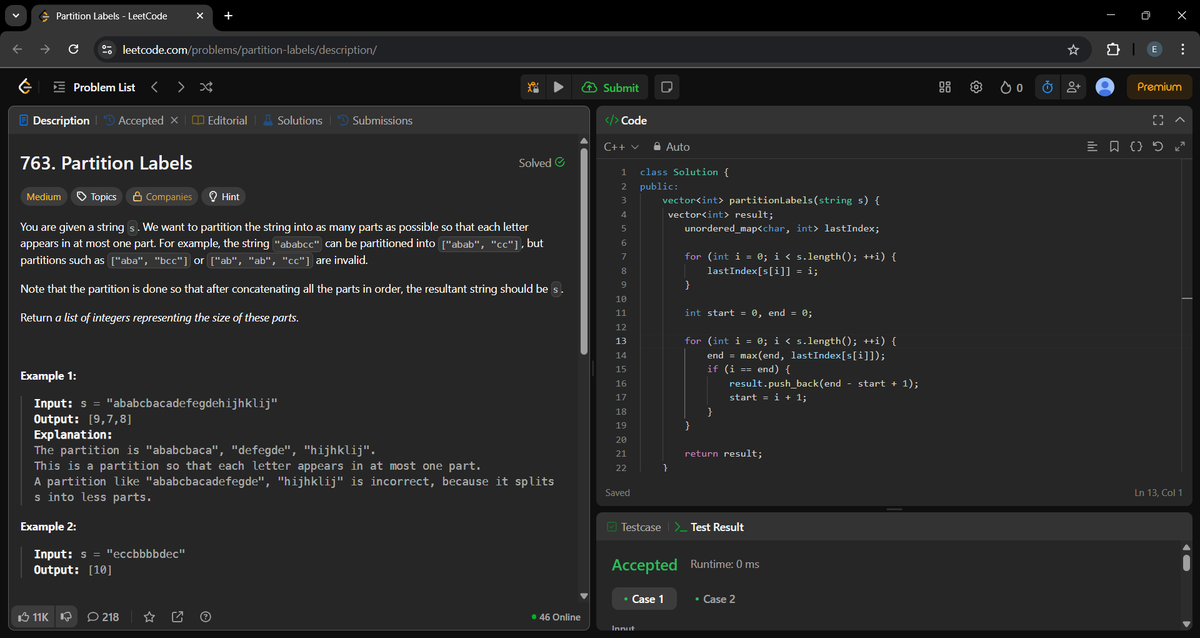The width and height of the screenshot is (1200, 638).
Task: Select the Case 1 result
Action: click(644, 599)
